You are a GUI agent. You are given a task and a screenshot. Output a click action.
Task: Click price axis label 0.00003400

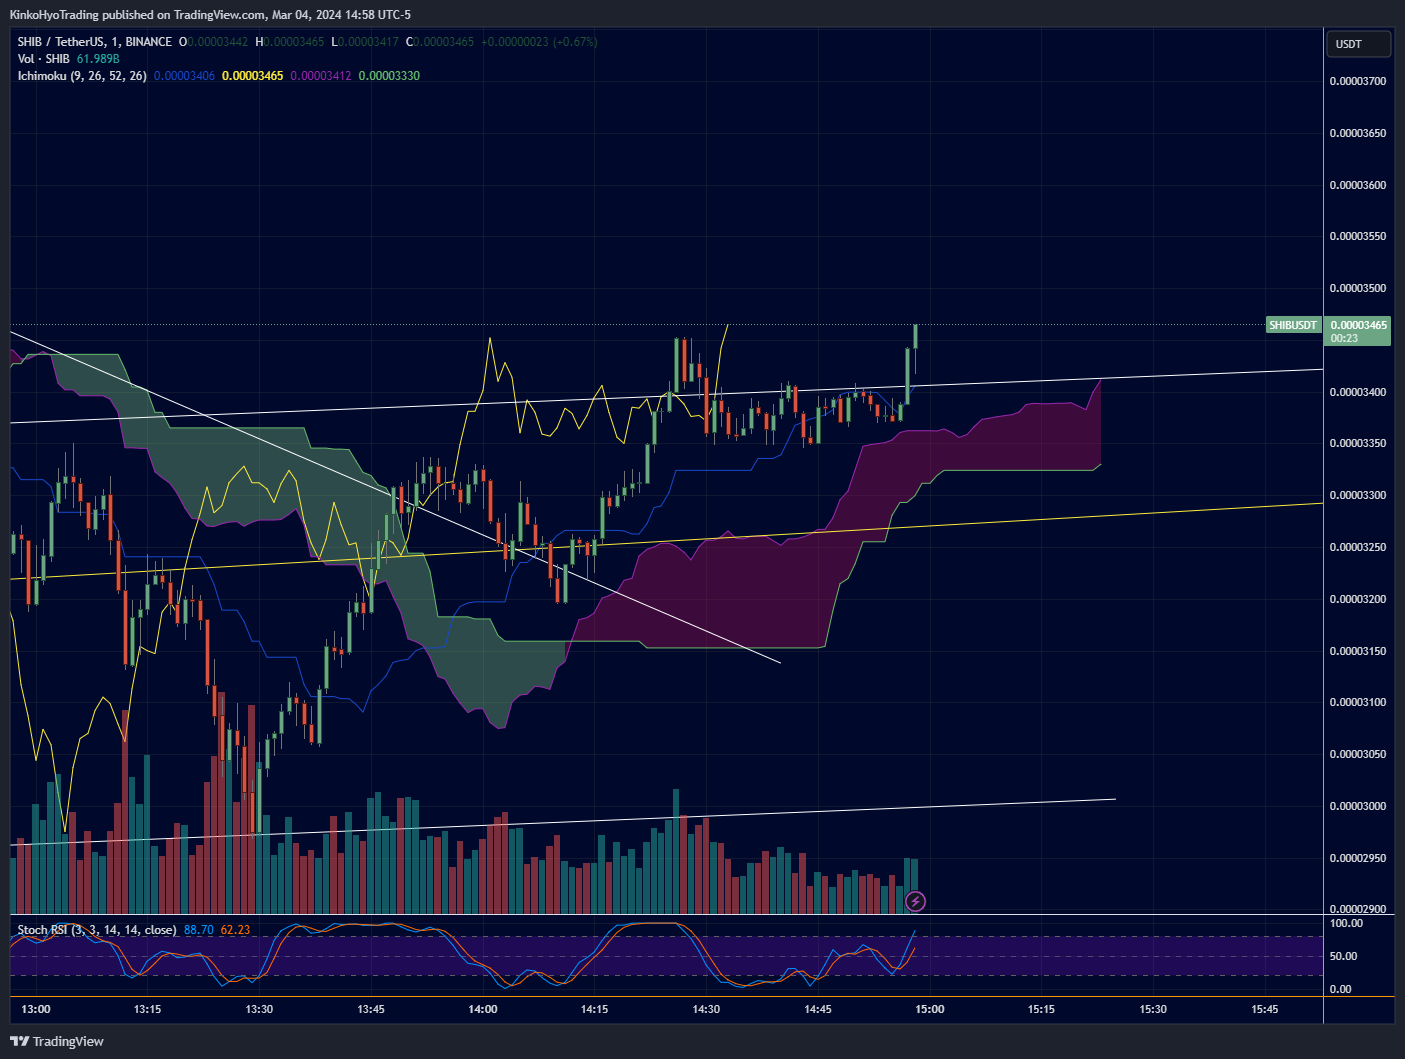coord(1358,392)
